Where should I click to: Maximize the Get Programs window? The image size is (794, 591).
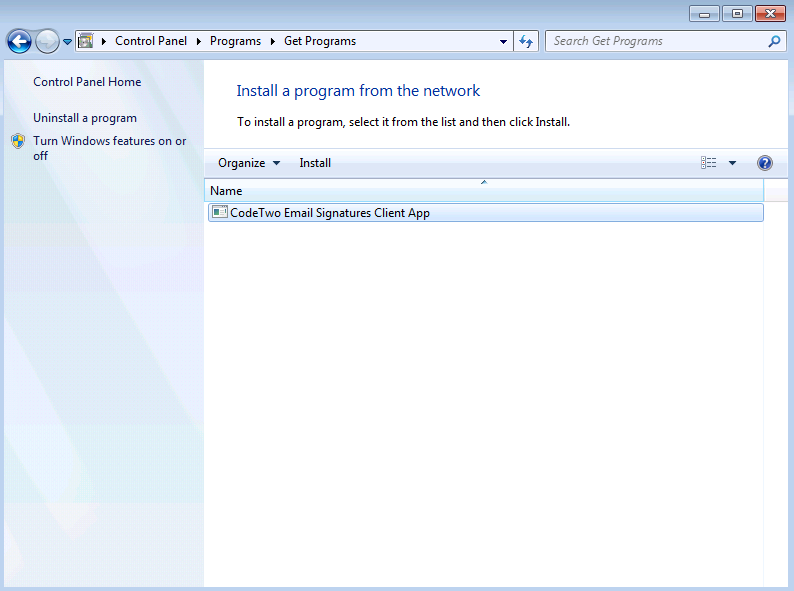point(737,14)
